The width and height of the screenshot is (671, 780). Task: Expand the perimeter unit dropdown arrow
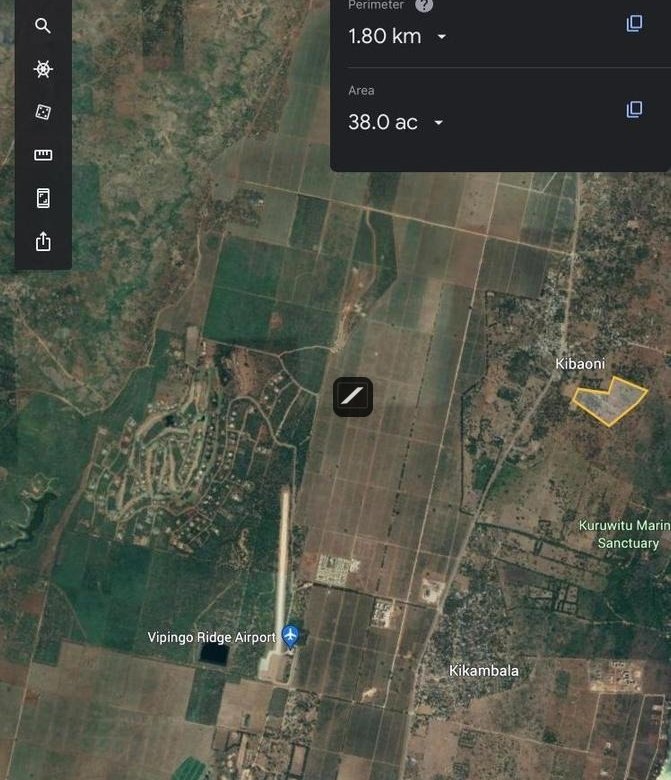pyautogui.click(x=442, y=37)
